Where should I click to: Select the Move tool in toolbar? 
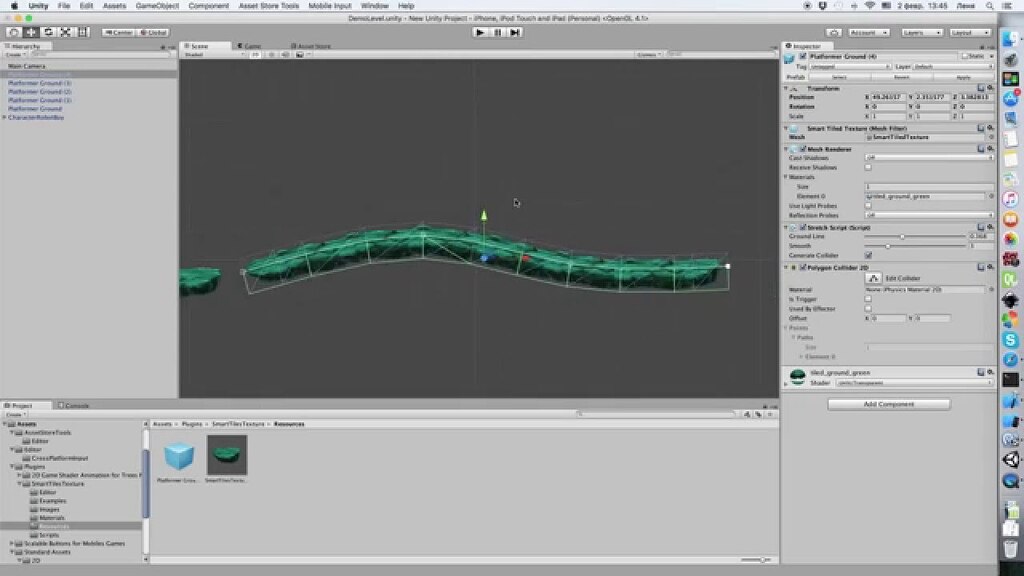tap(30, 31)
